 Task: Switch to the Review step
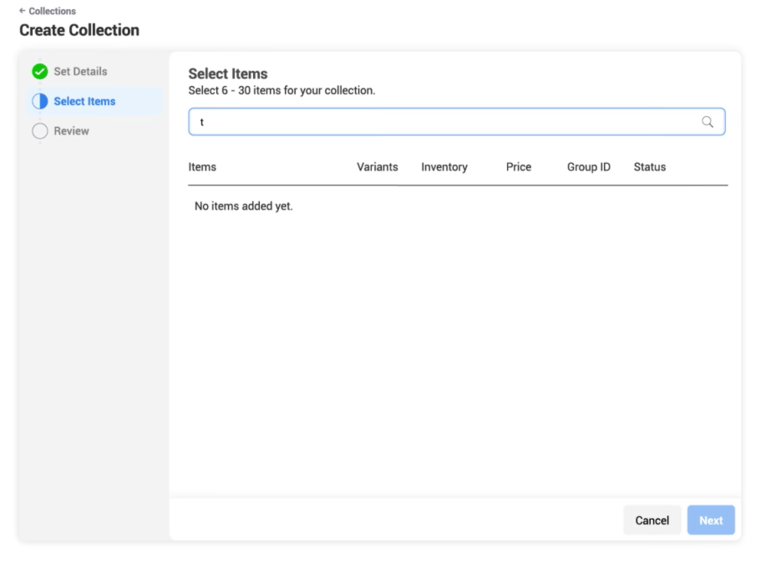71,131
